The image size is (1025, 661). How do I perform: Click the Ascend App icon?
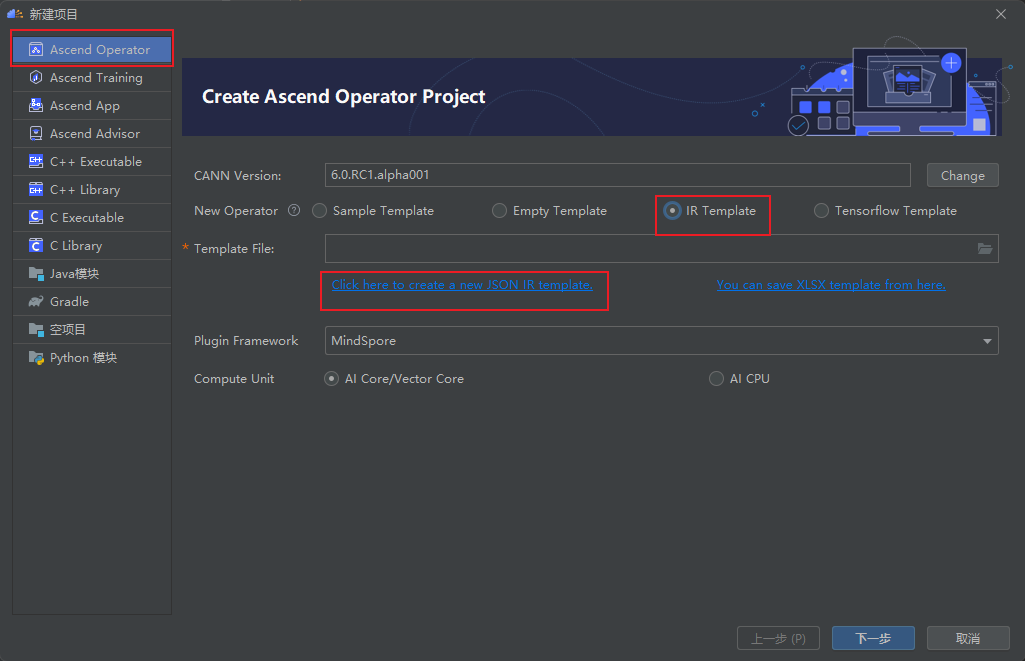click(36, 105)
